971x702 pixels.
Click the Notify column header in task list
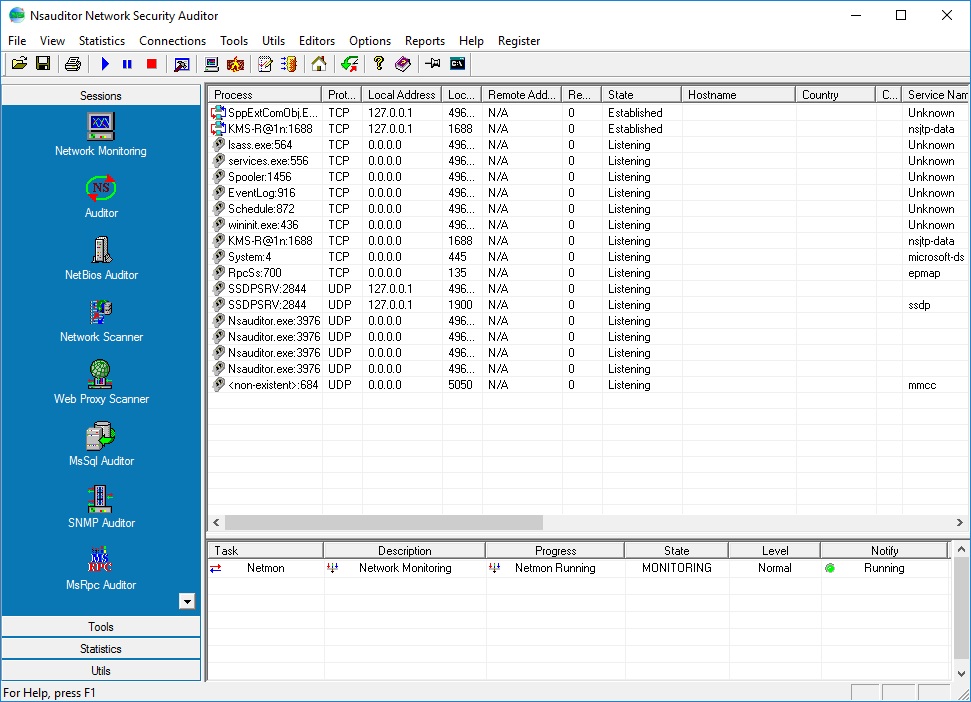pos(884,550)
